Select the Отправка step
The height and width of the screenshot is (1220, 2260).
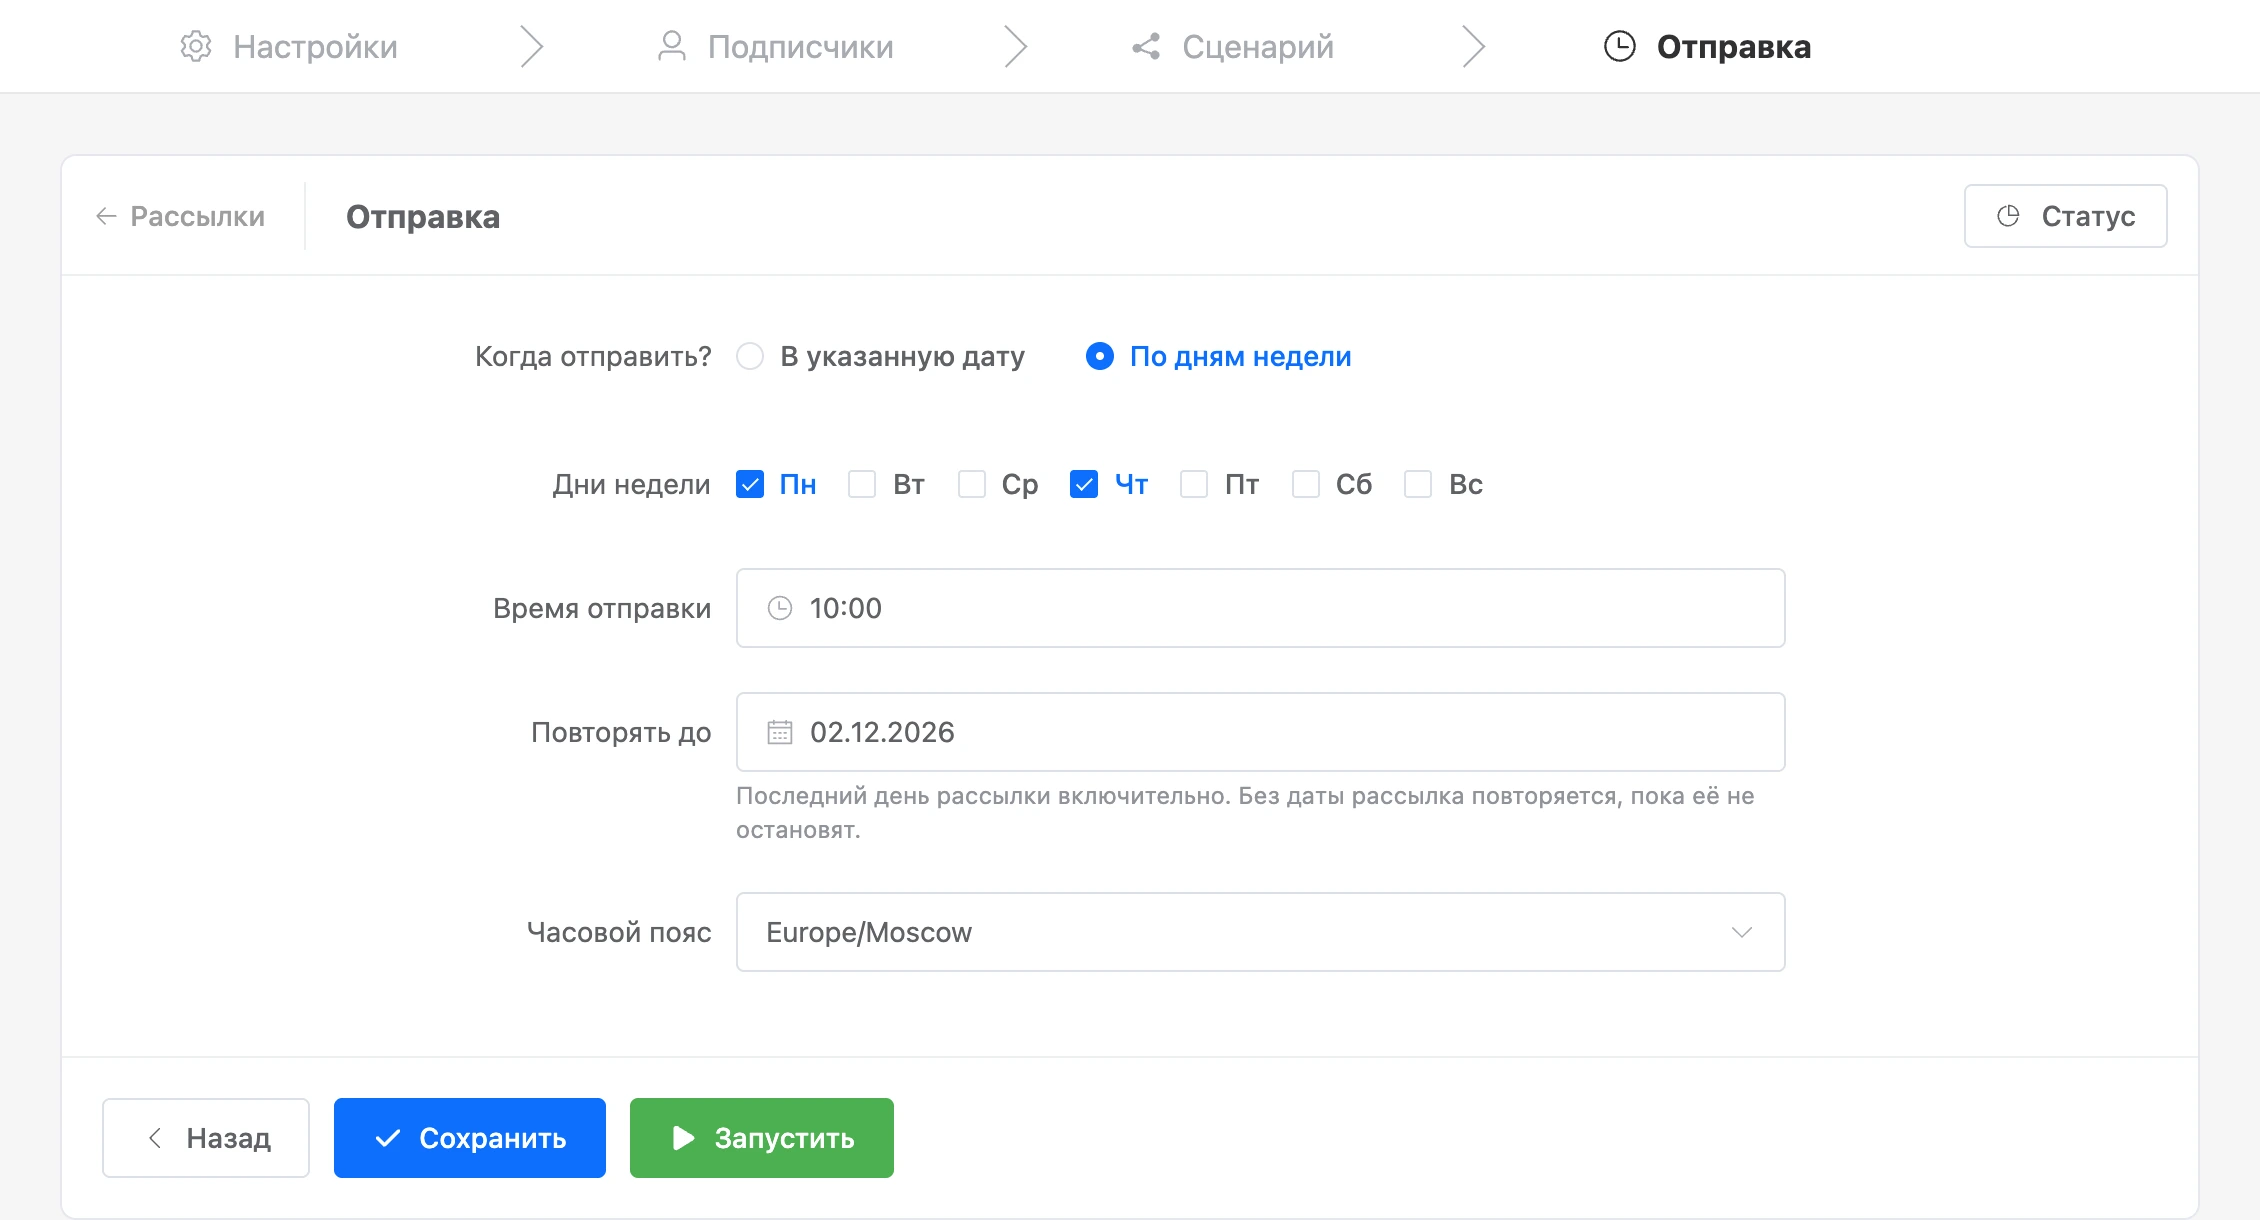tap(1708, 47)
